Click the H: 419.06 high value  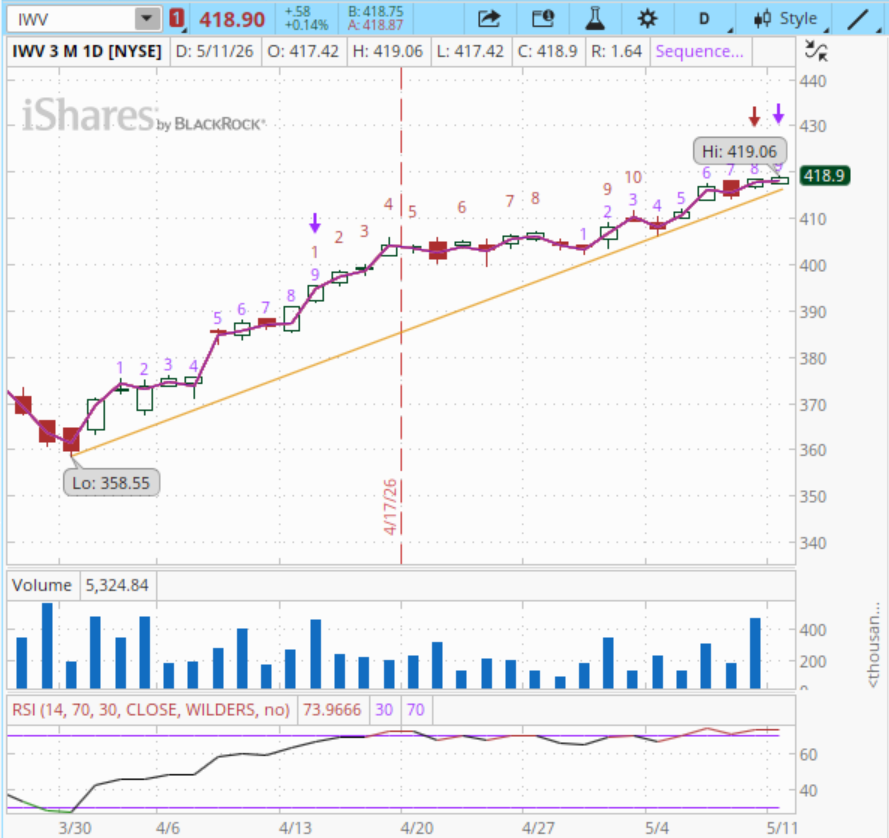pos(388,52)
